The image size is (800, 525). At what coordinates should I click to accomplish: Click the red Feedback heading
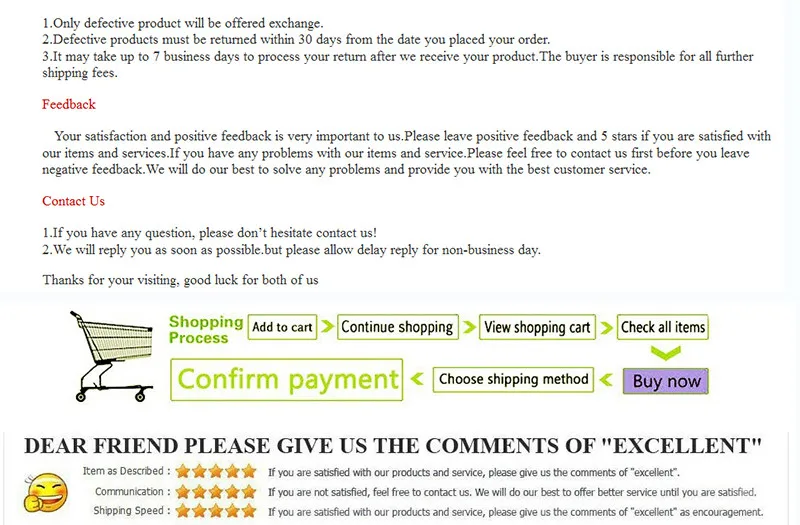point(69,104)
